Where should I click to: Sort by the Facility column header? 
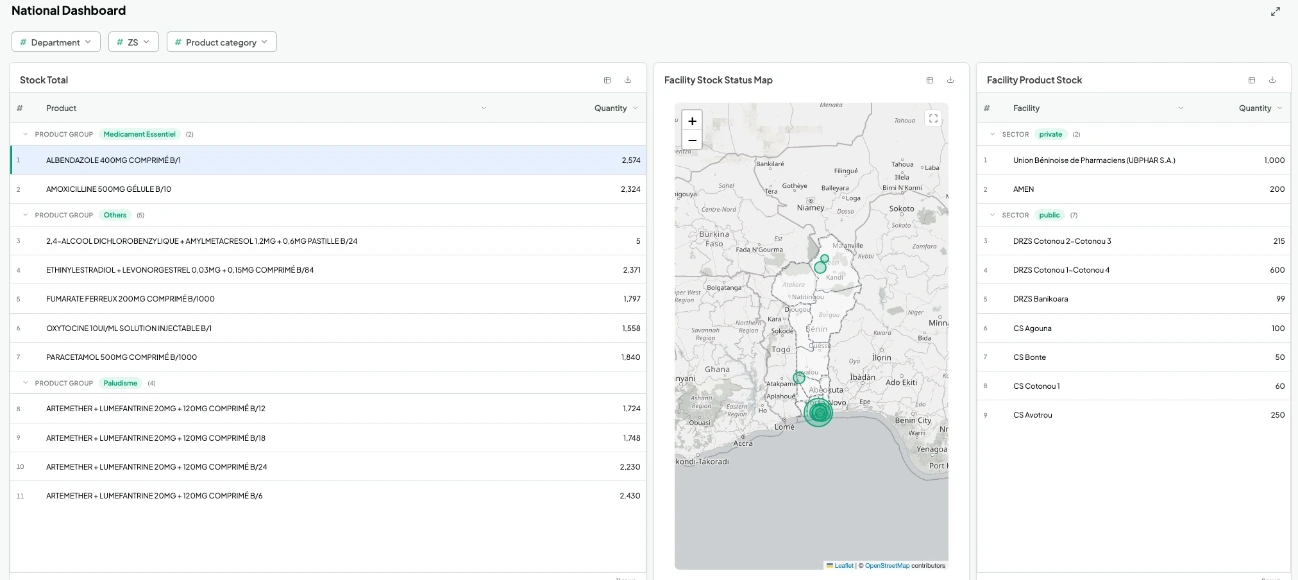pos(1026,108)
